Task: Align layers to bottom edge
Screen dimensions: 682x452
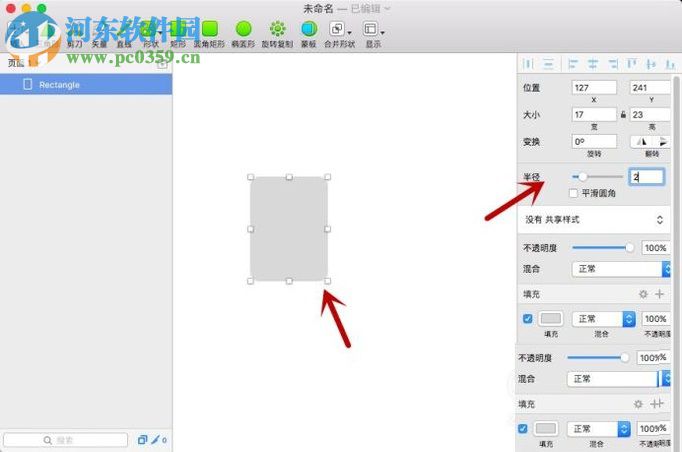Action: coord(670,64)
